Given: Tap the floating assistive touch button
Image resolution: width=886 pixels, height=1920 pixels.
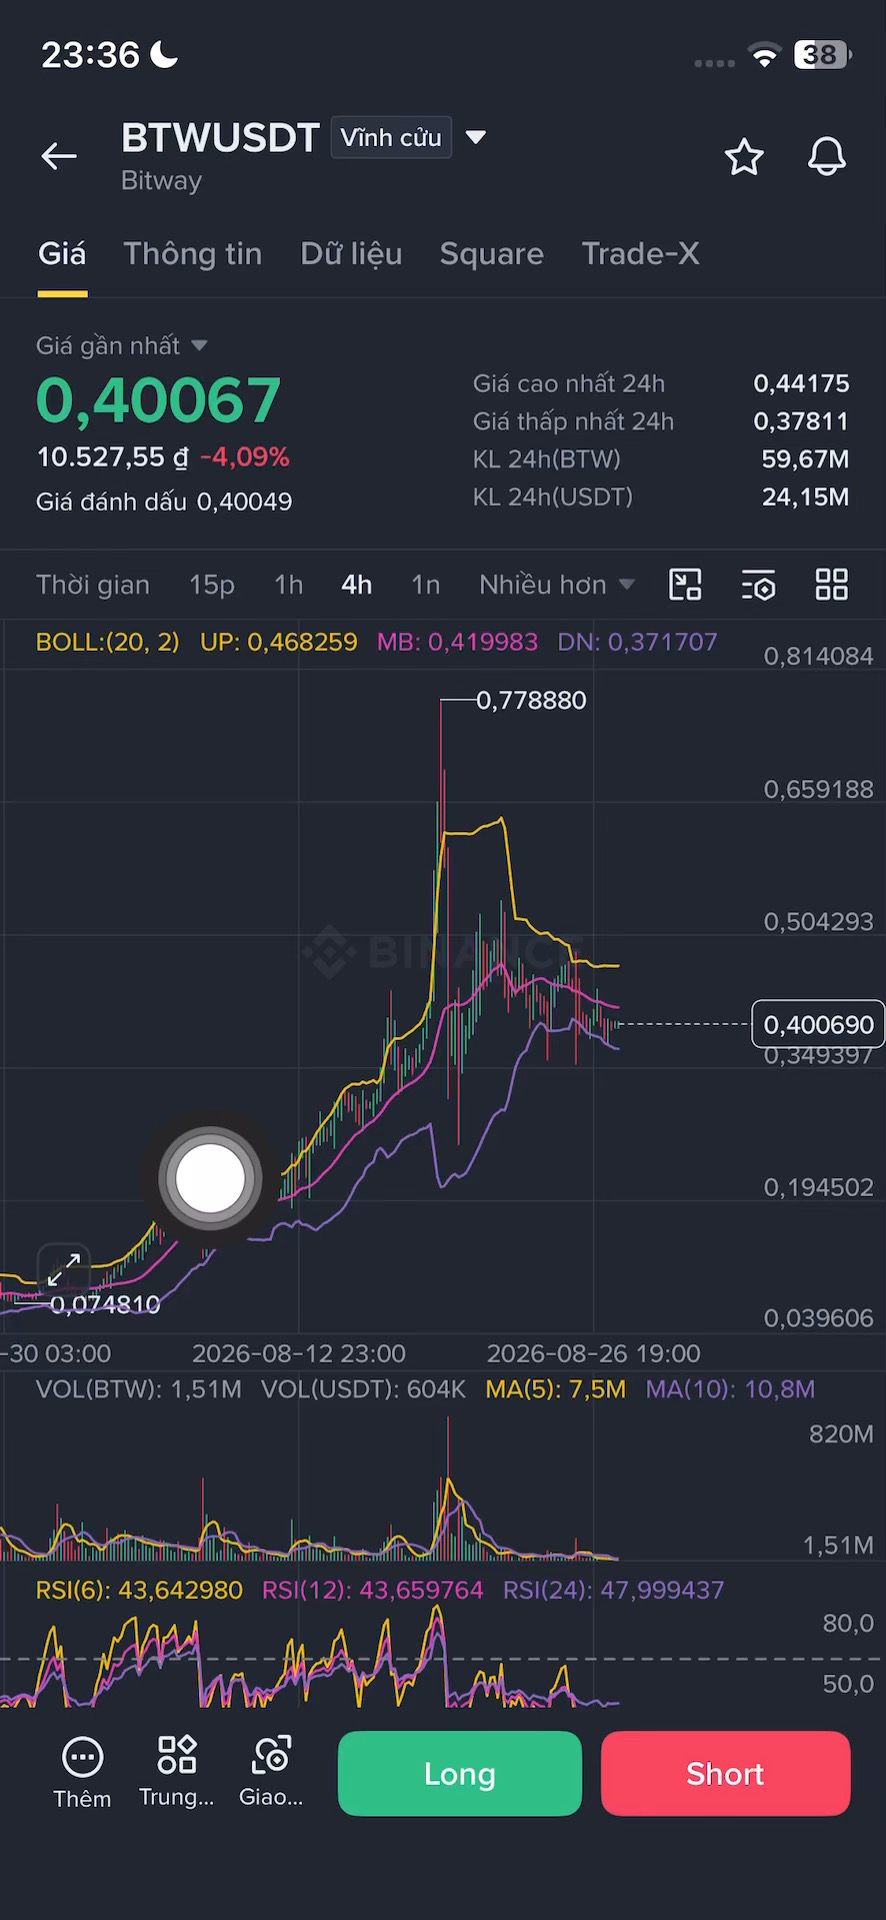Looking at the screenshot, I should (210, 1178).
